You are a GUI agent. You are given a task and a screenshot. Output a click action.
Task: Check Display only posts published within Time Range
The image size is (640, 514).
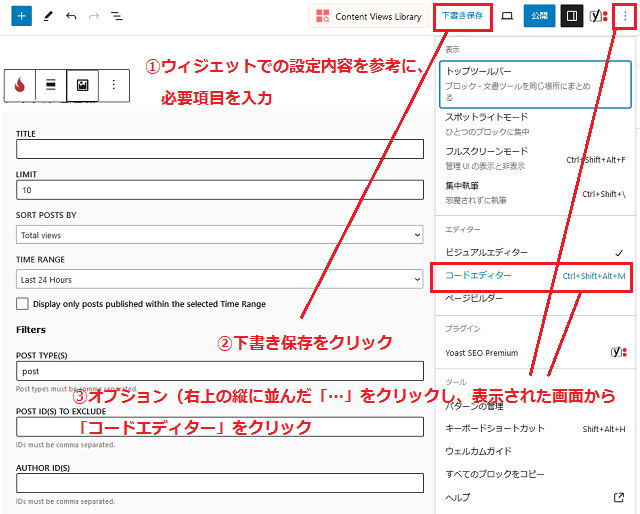22,304
